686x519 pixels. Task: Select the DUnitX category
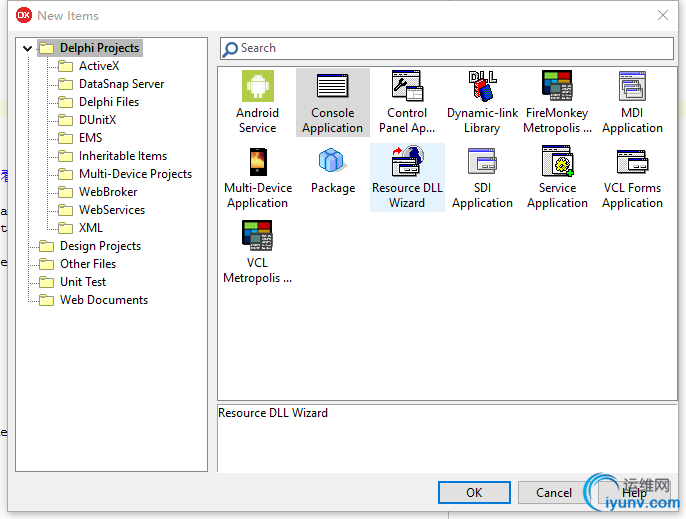(97, 119)
